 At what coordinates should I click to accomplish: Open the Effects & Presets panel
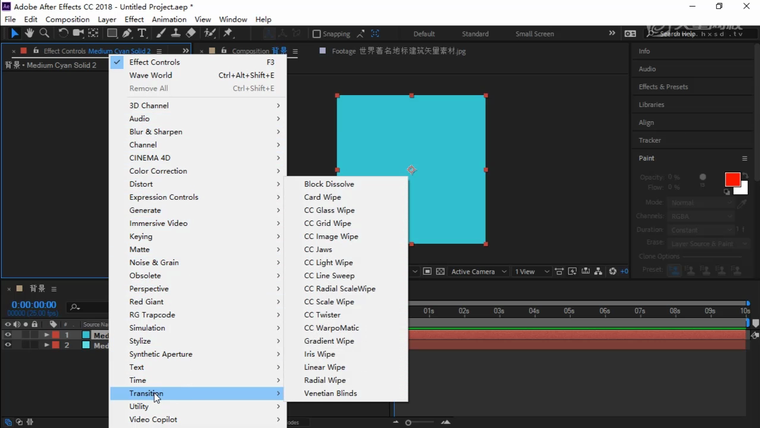(663, 87)
